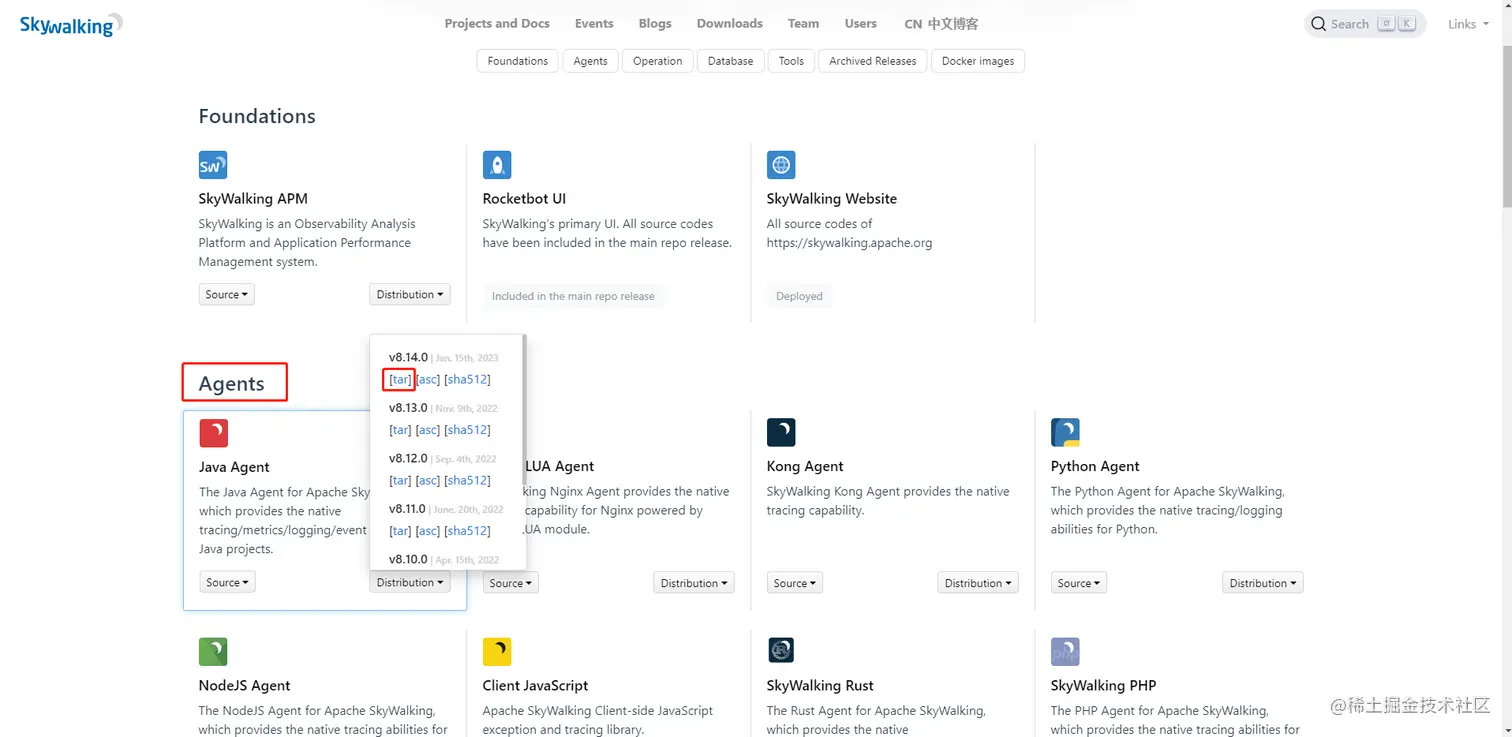Click the Python Agent icon
The width and height of the screenshot is (1512, 737).
[1065, 432]
